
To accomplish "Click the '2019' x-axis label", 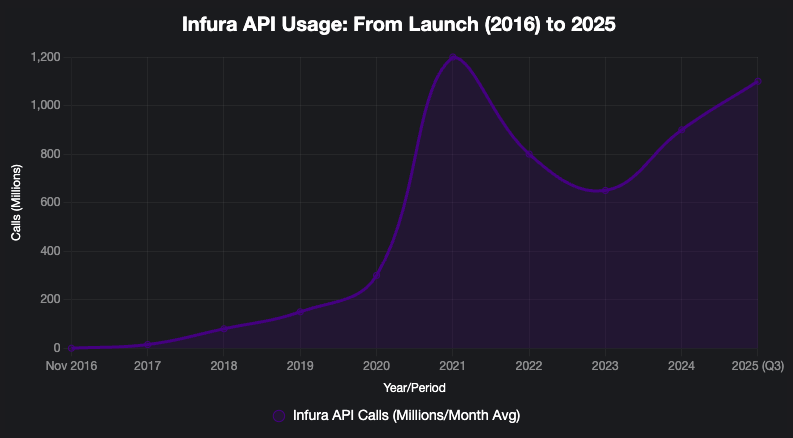I will (x=300, y=366).
